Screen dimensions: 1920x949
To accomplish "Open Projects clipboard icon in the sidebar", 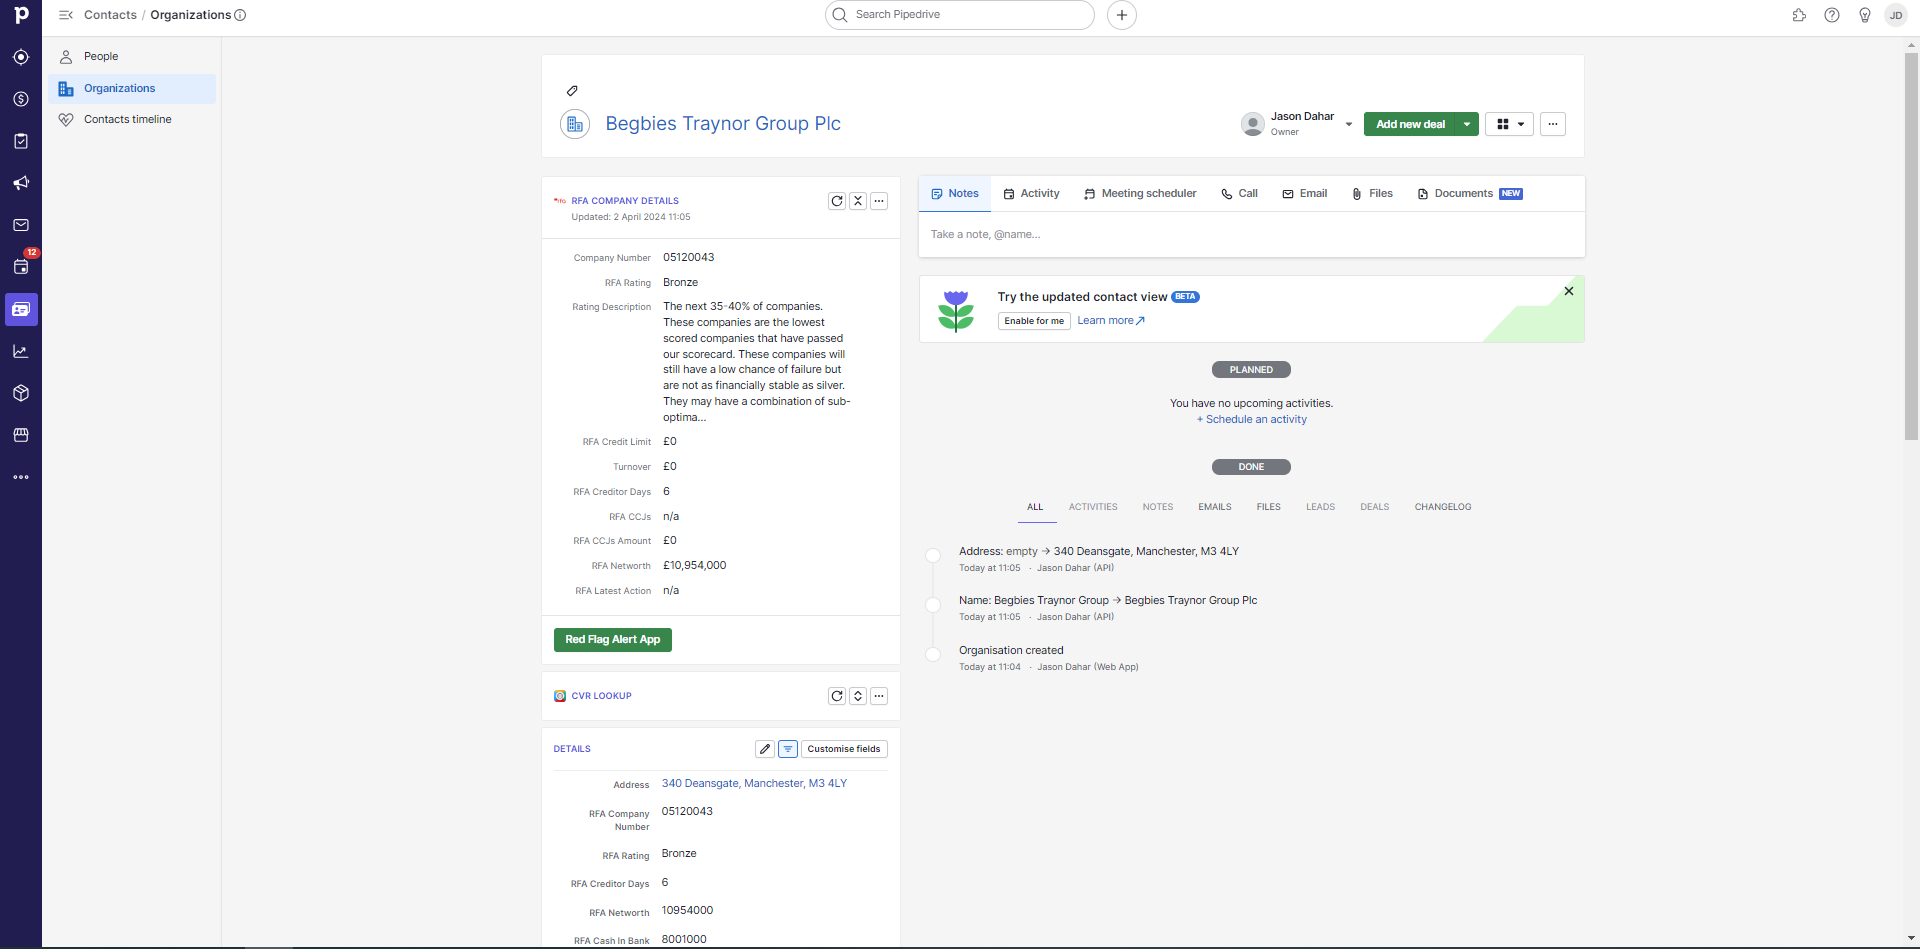I will coord(21,141).
